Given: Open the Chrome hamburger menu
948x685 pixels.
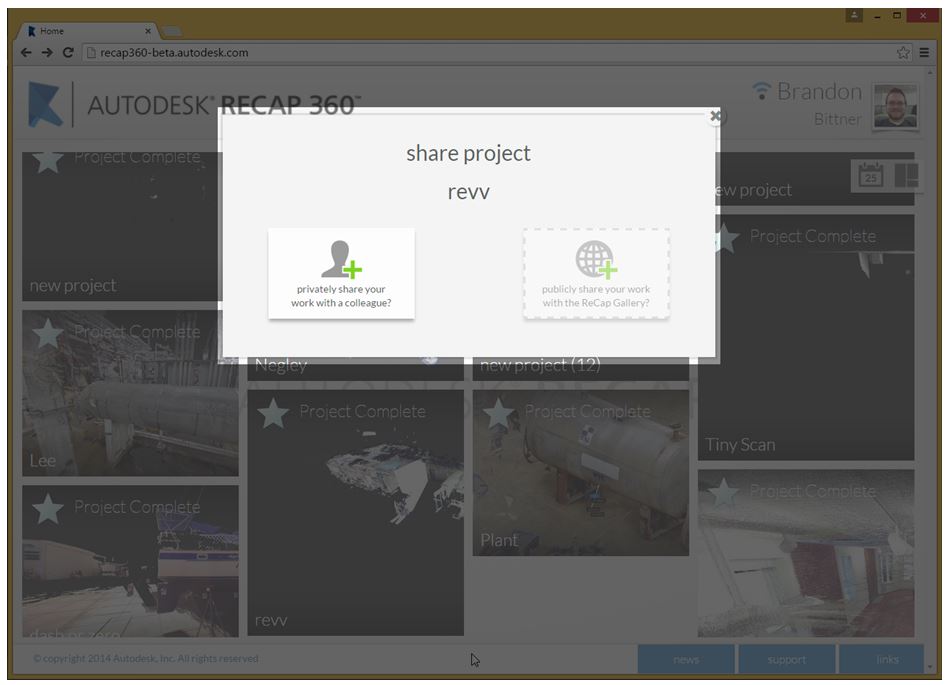Looking at the screenshot, I should pyautogui.click(x=924, y=53).
